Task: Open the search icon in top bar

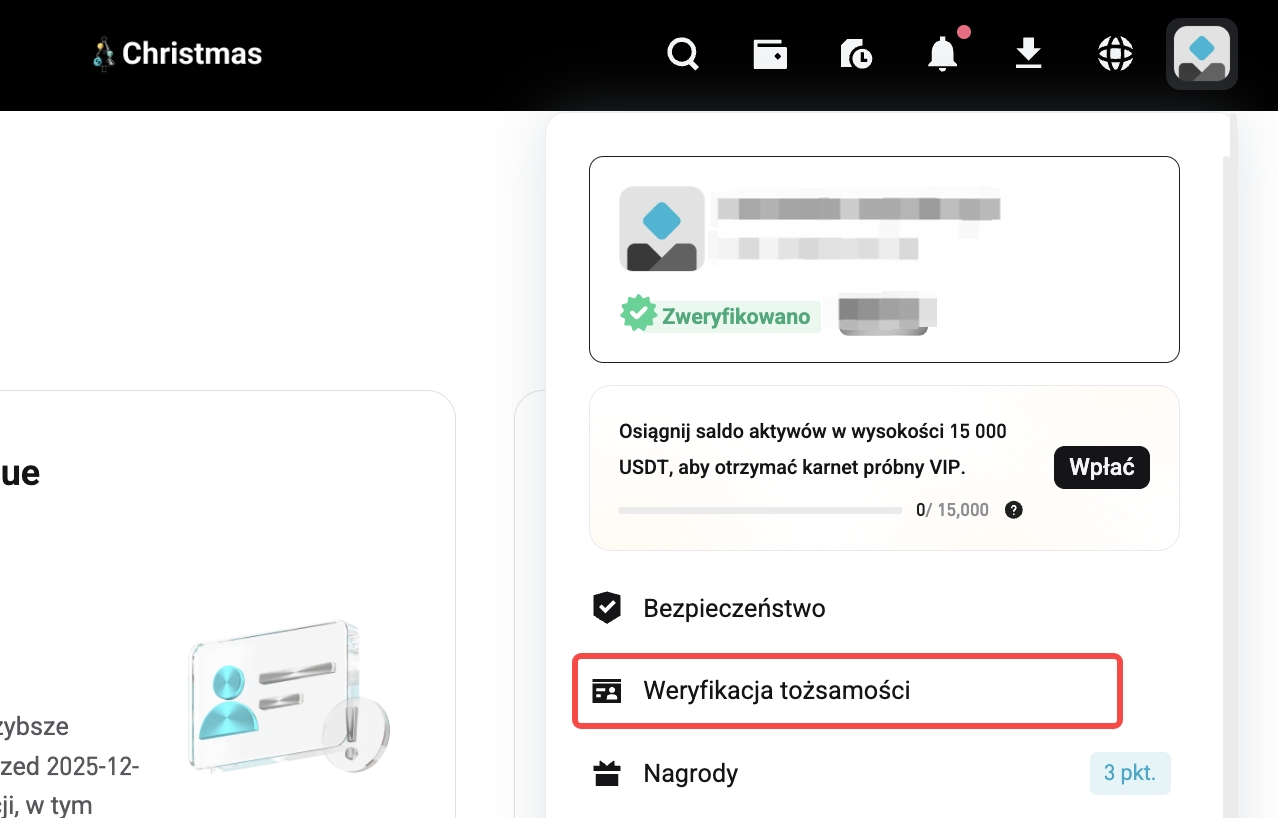Action: coord(682,54)
